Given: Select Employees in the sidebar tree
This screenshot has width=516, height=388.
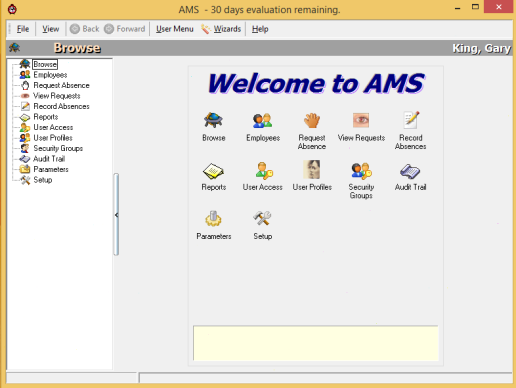Looking at the screenshot, I should point(50,75).
